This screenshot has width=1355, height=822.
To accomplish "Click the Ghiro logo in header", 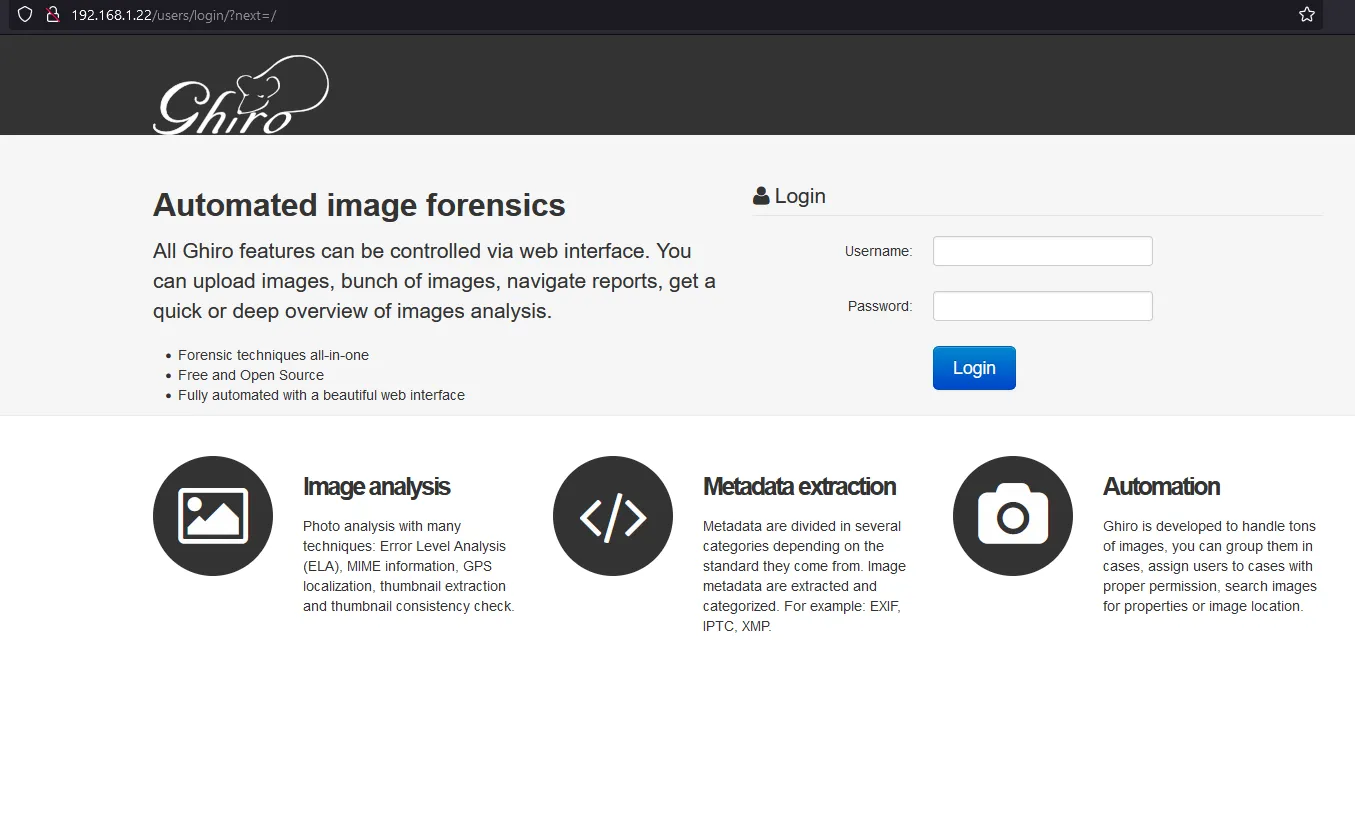I will [241, 96].
